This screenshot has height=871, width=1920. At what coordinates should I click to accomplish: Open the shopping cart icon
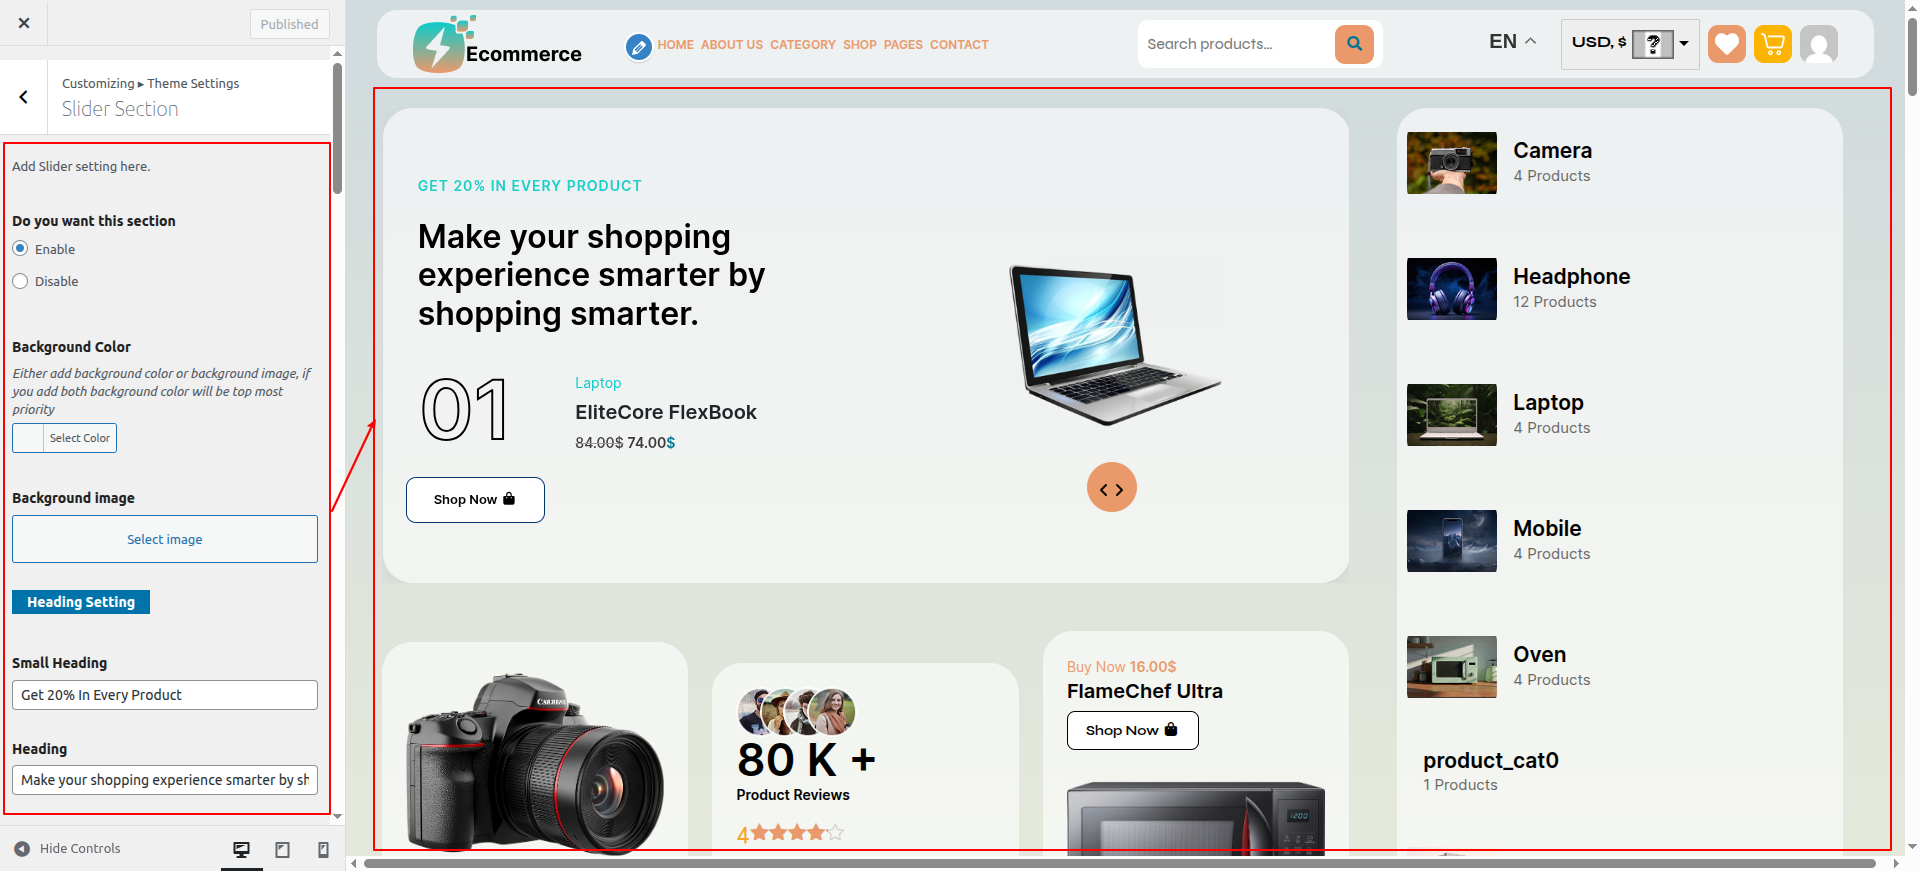click(1773, 44)
